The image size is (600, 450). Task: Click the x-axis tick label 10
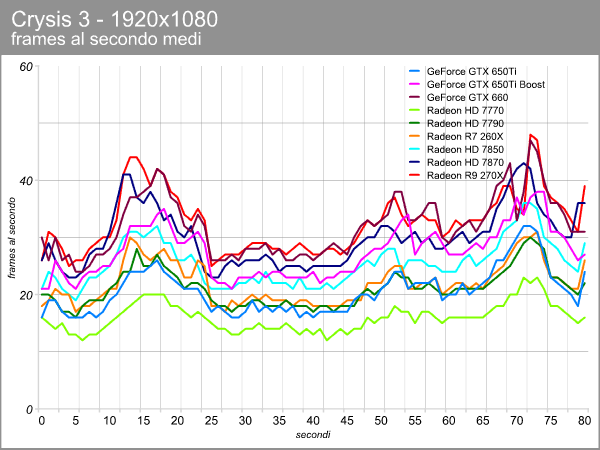(x=109, y=421)
